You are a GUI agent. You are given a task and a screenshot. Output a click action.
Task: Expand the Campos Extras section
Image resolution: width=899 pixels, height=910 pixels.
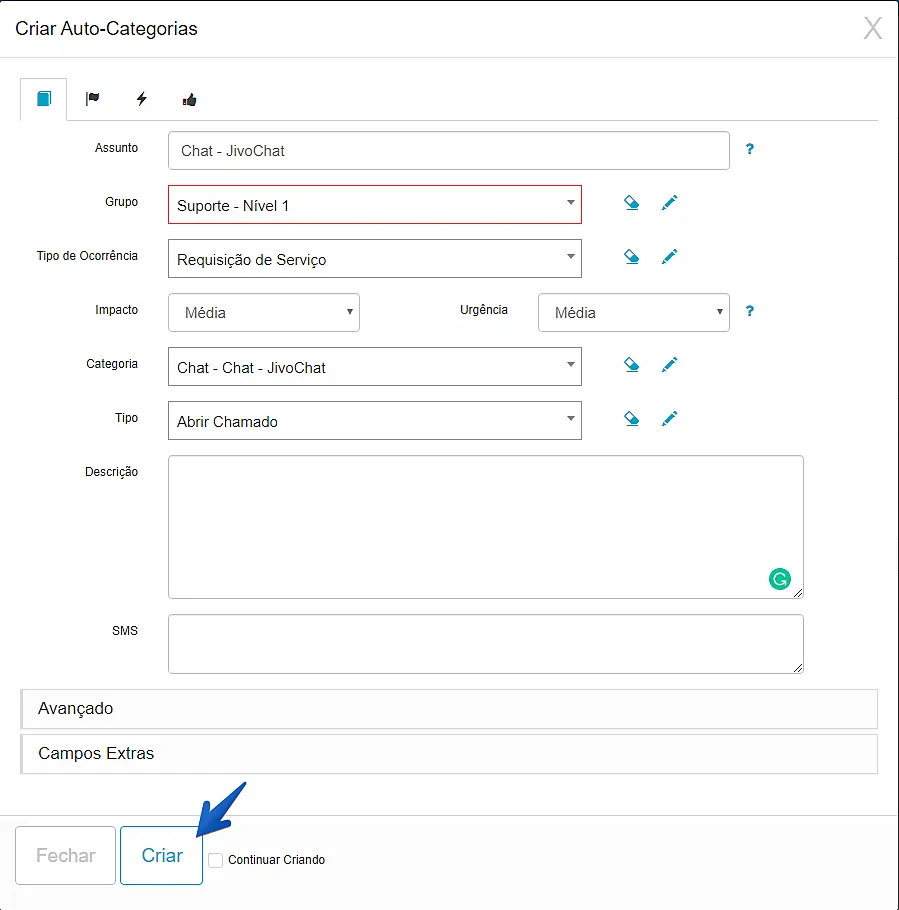(x=449, y=753)
